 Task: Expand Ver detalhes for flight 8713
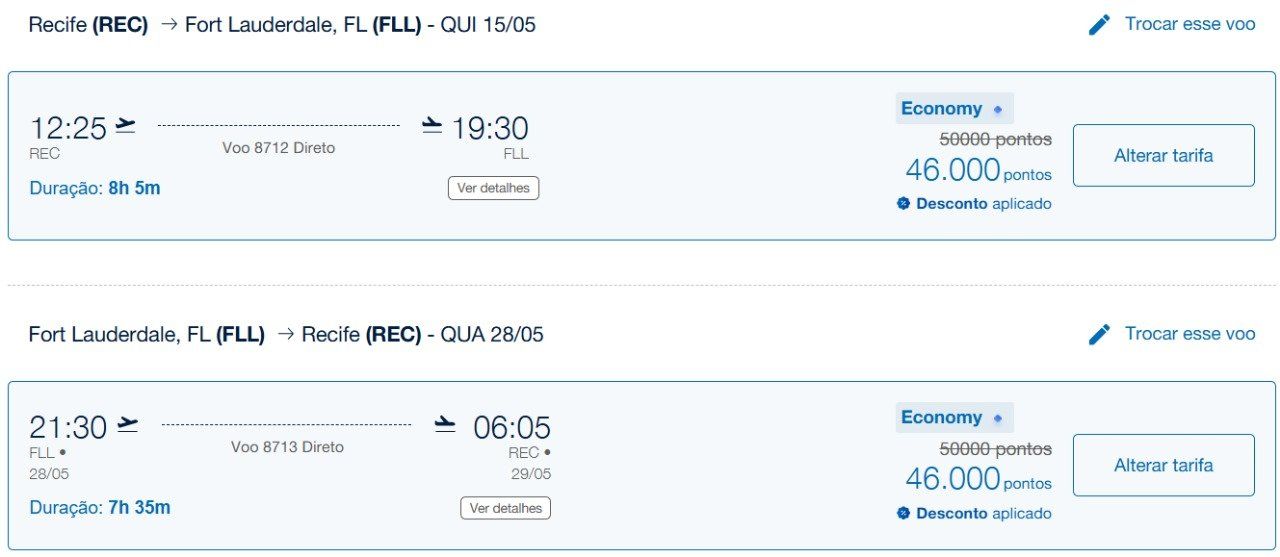(505, 508)
